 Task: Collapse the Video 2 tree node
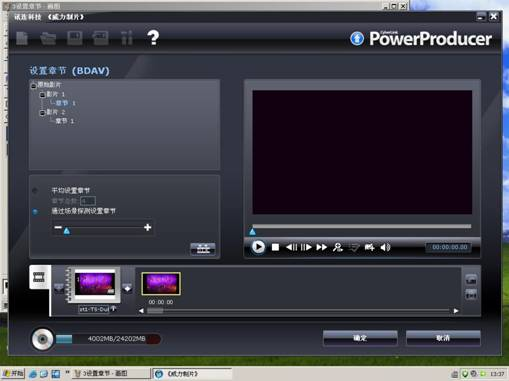[x=42, y=113]
